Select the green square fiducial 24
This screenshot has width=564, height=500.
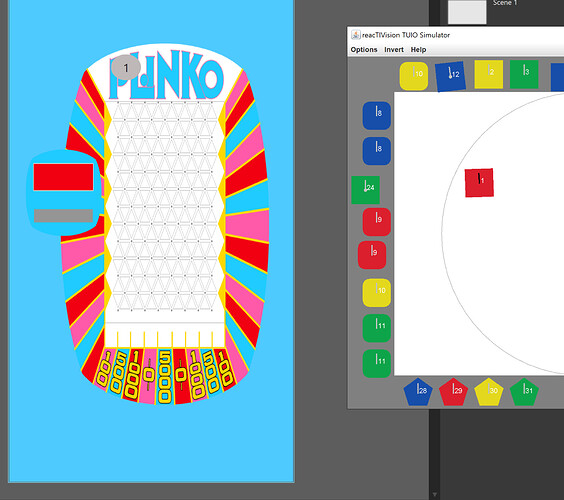[x=365, y=190]
